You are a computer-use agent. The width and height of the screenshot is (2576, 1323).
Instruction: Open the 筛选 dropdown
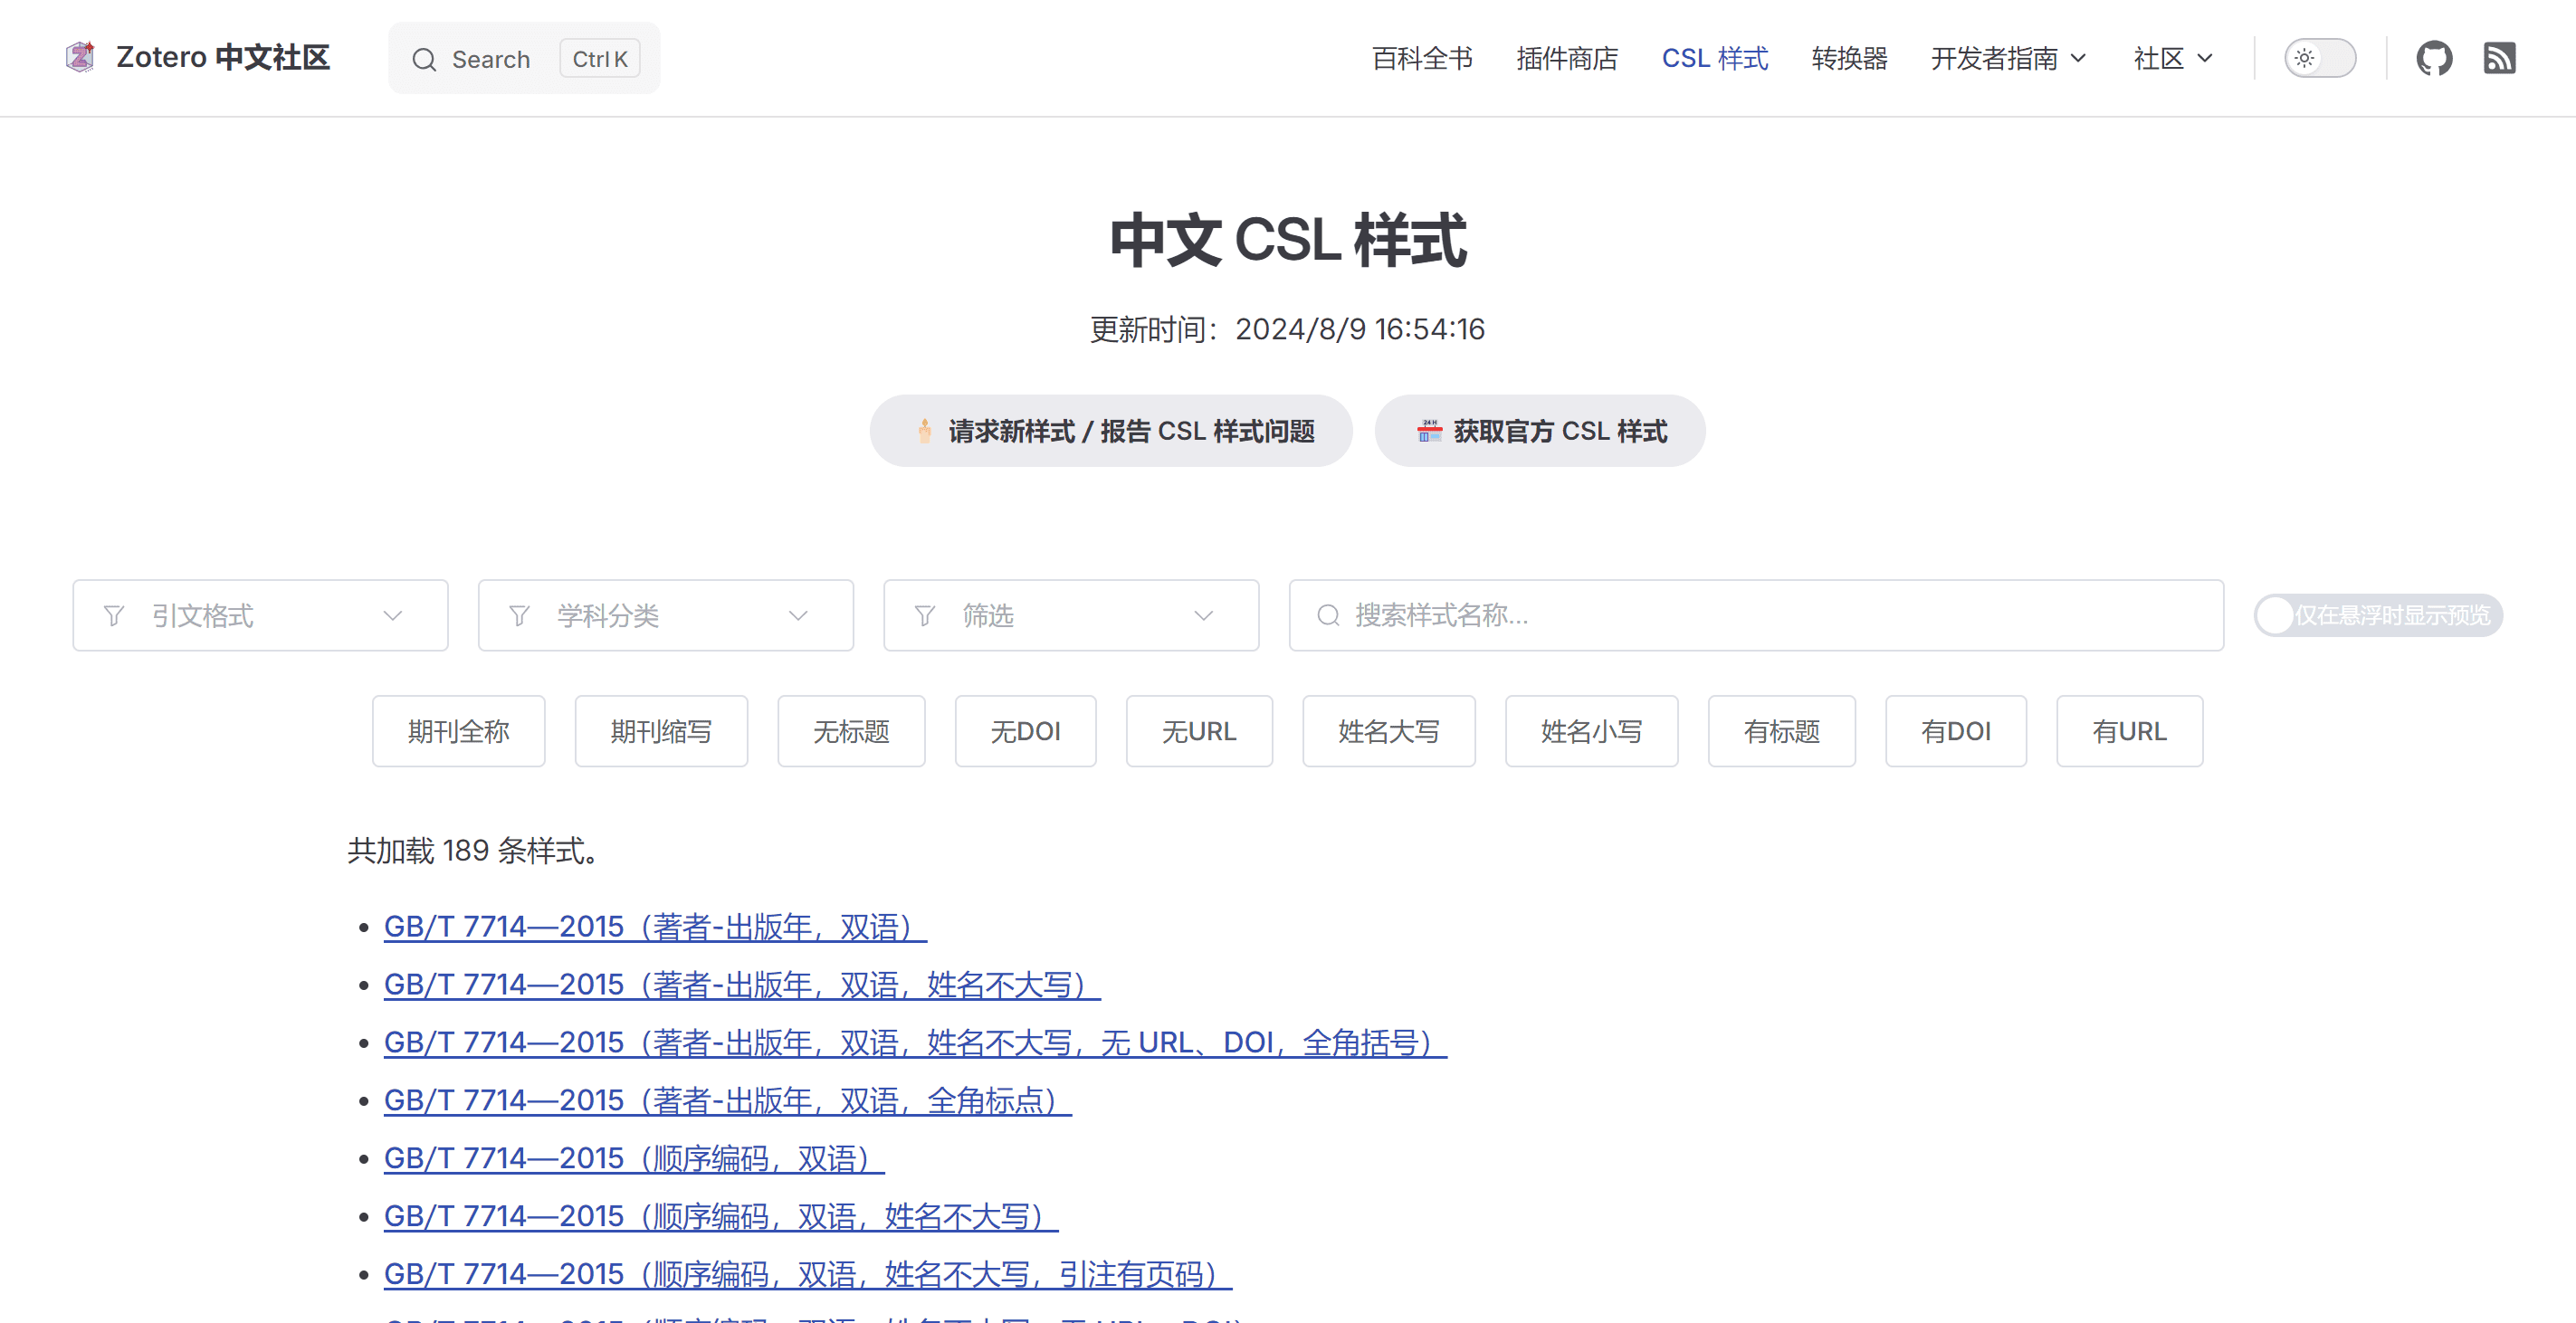[1071, 616]
